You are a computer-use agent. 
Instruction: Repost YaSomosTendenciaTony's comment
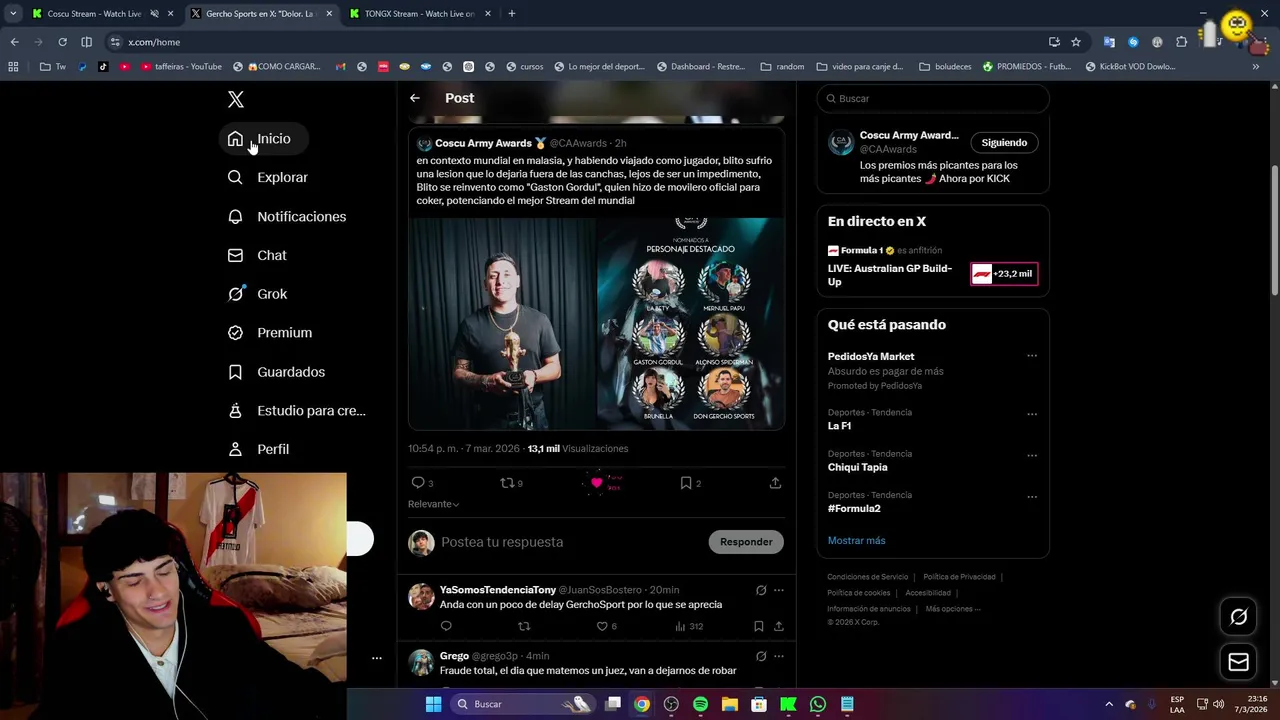pos(524,626)
